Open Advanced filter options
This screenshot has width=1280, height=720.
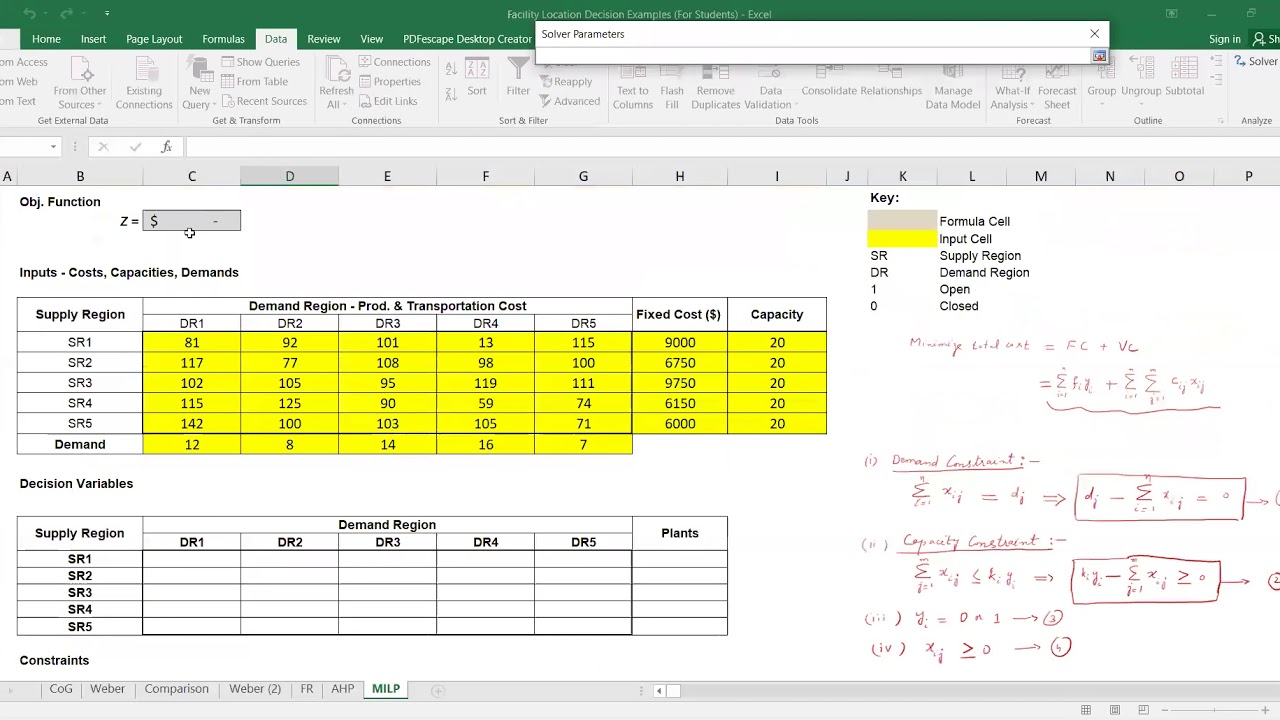coord(569,101)
